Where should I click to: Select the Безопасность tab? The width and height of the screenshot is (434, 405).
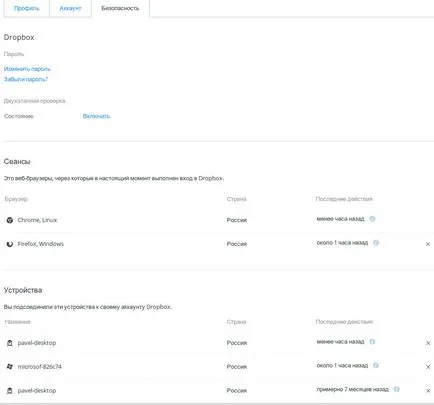point(120,8)
